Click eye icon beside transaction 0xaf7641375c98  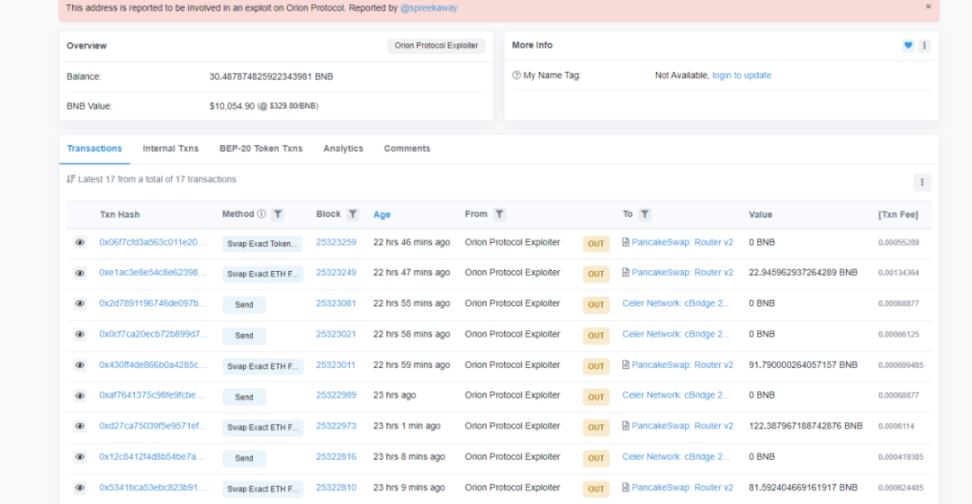80,396
